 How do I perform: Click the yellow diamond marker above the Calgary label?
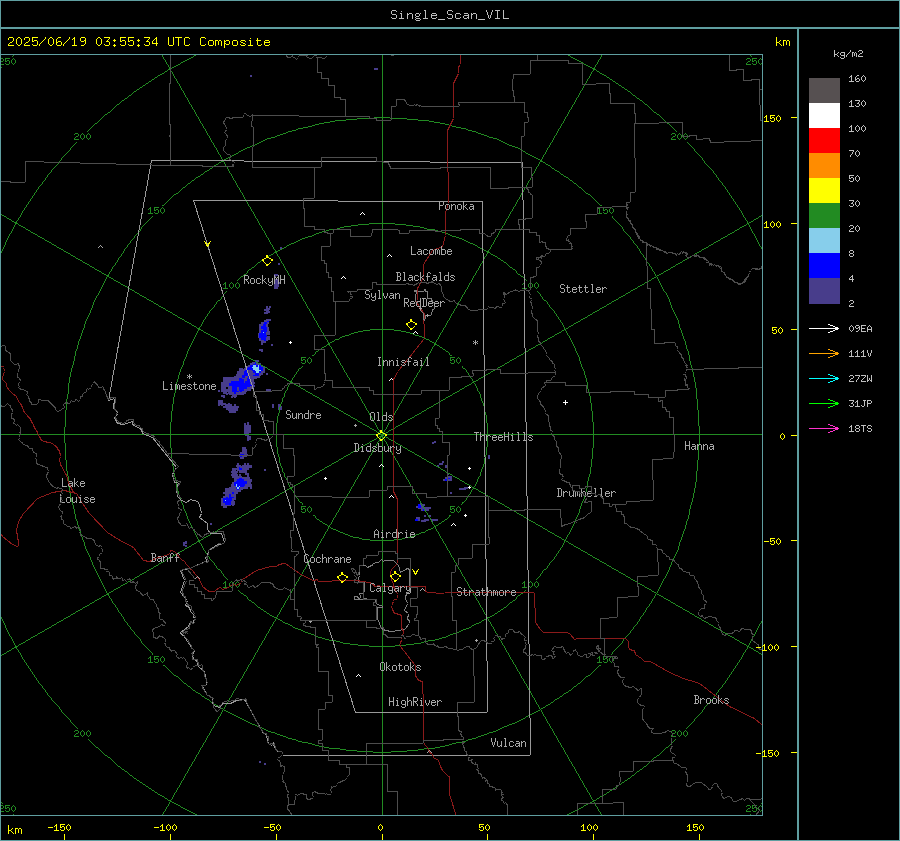click(395, 576)
